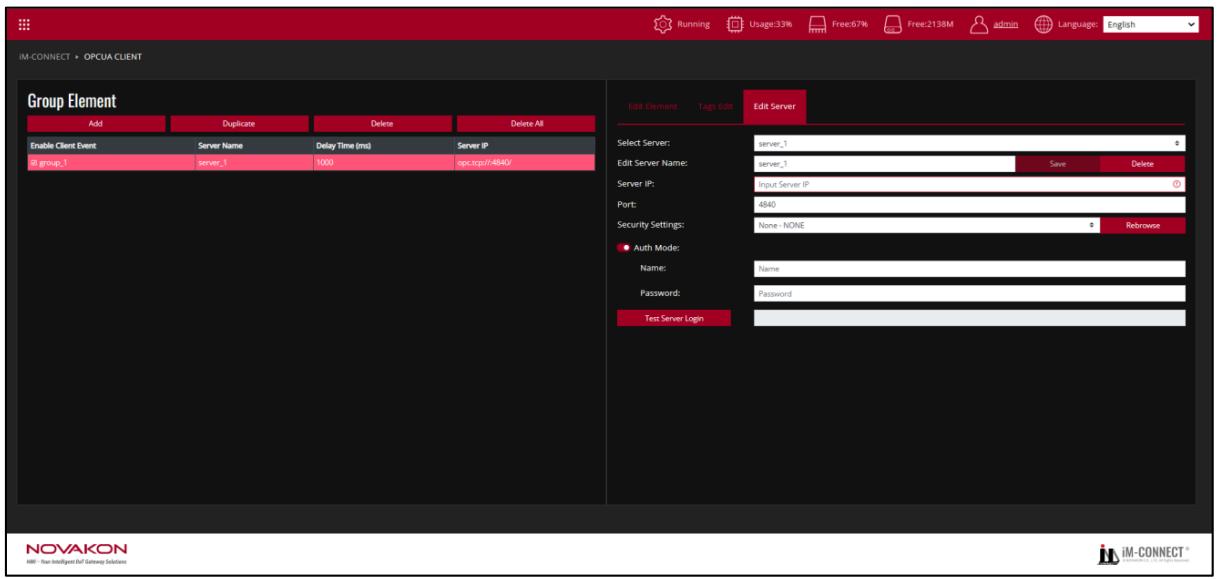Click the globe Language icon
Image resolution: width=1217 pixels, height=579 pixels.
click(1040, 23)
